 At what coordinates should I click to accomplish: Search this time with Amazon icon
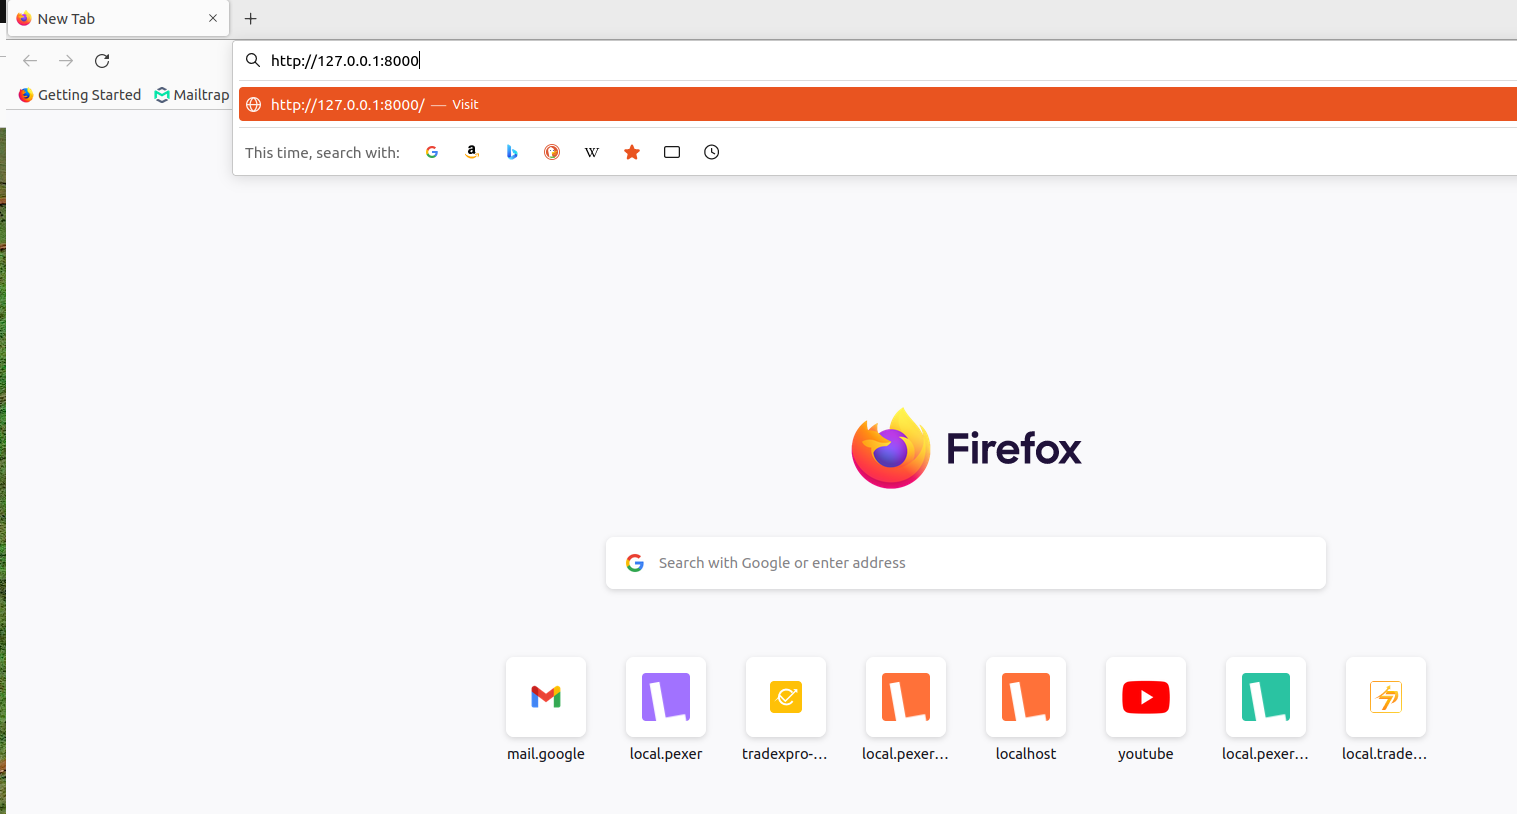472,152
